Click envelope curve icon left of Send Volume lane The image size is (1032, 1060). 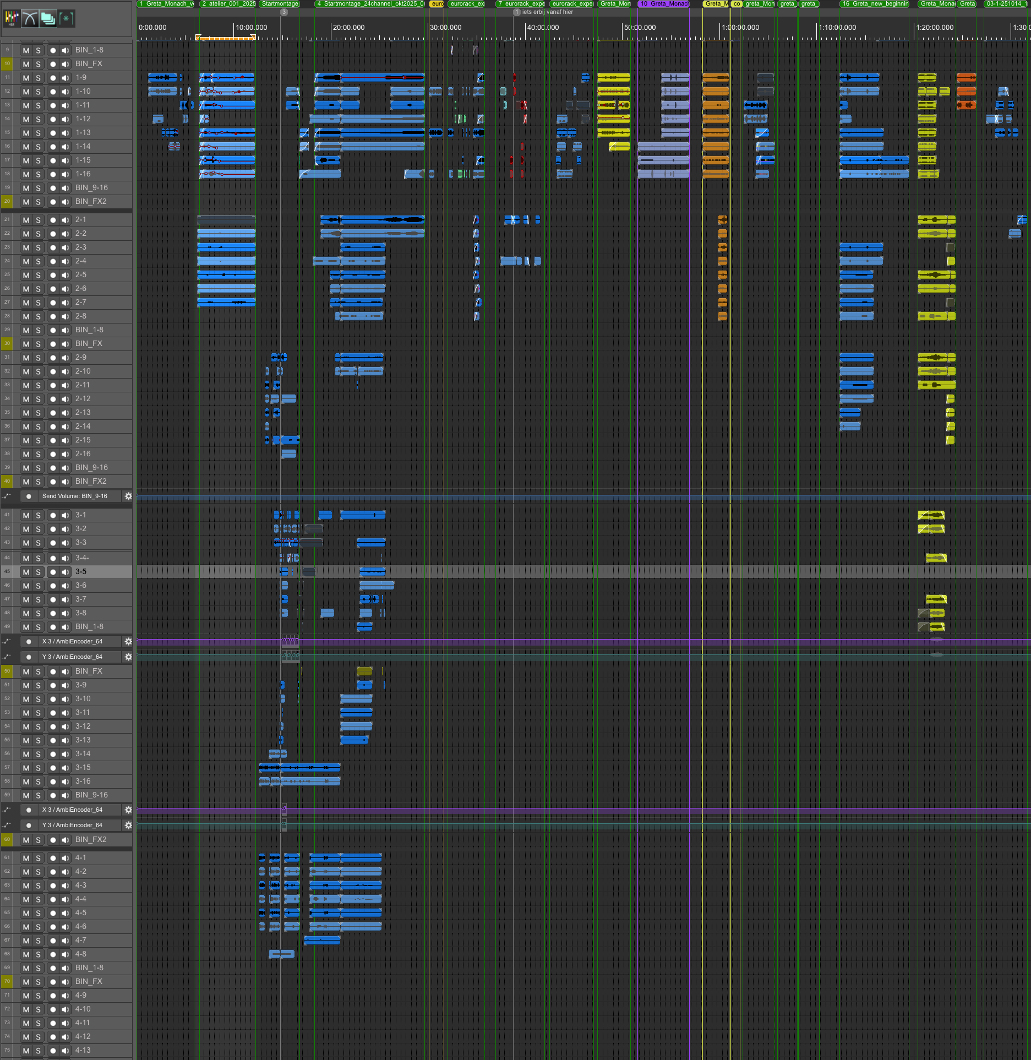coord(8,496)
